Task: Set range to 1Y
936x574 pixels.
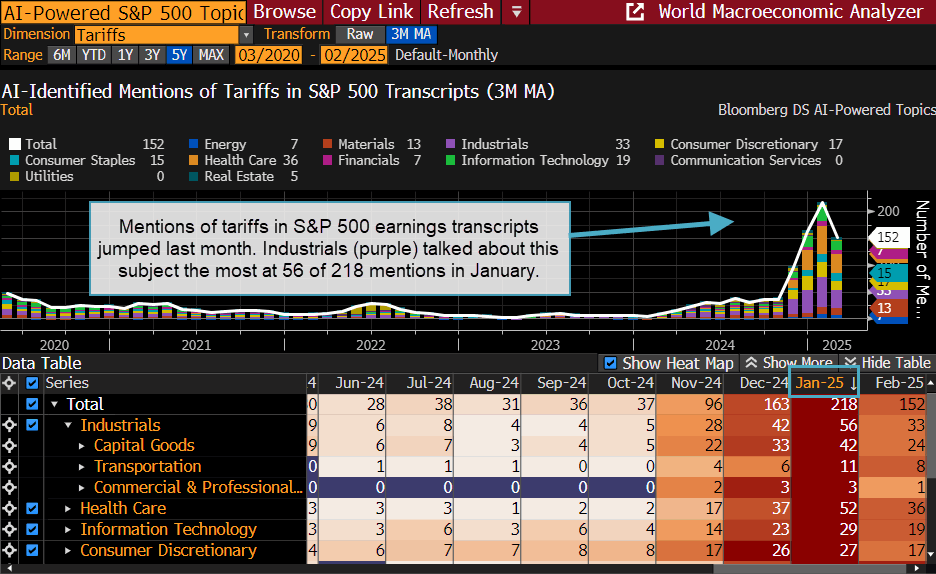Action: (125, 55)
